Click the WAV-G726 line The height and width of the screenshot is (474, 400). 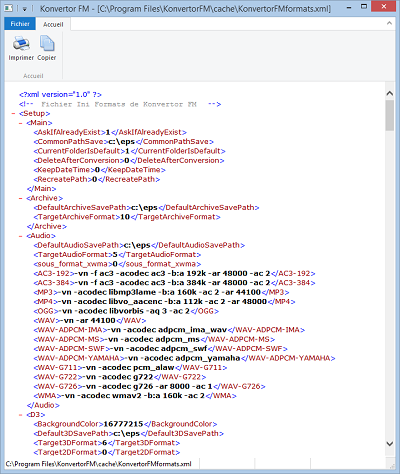(149, 387)
